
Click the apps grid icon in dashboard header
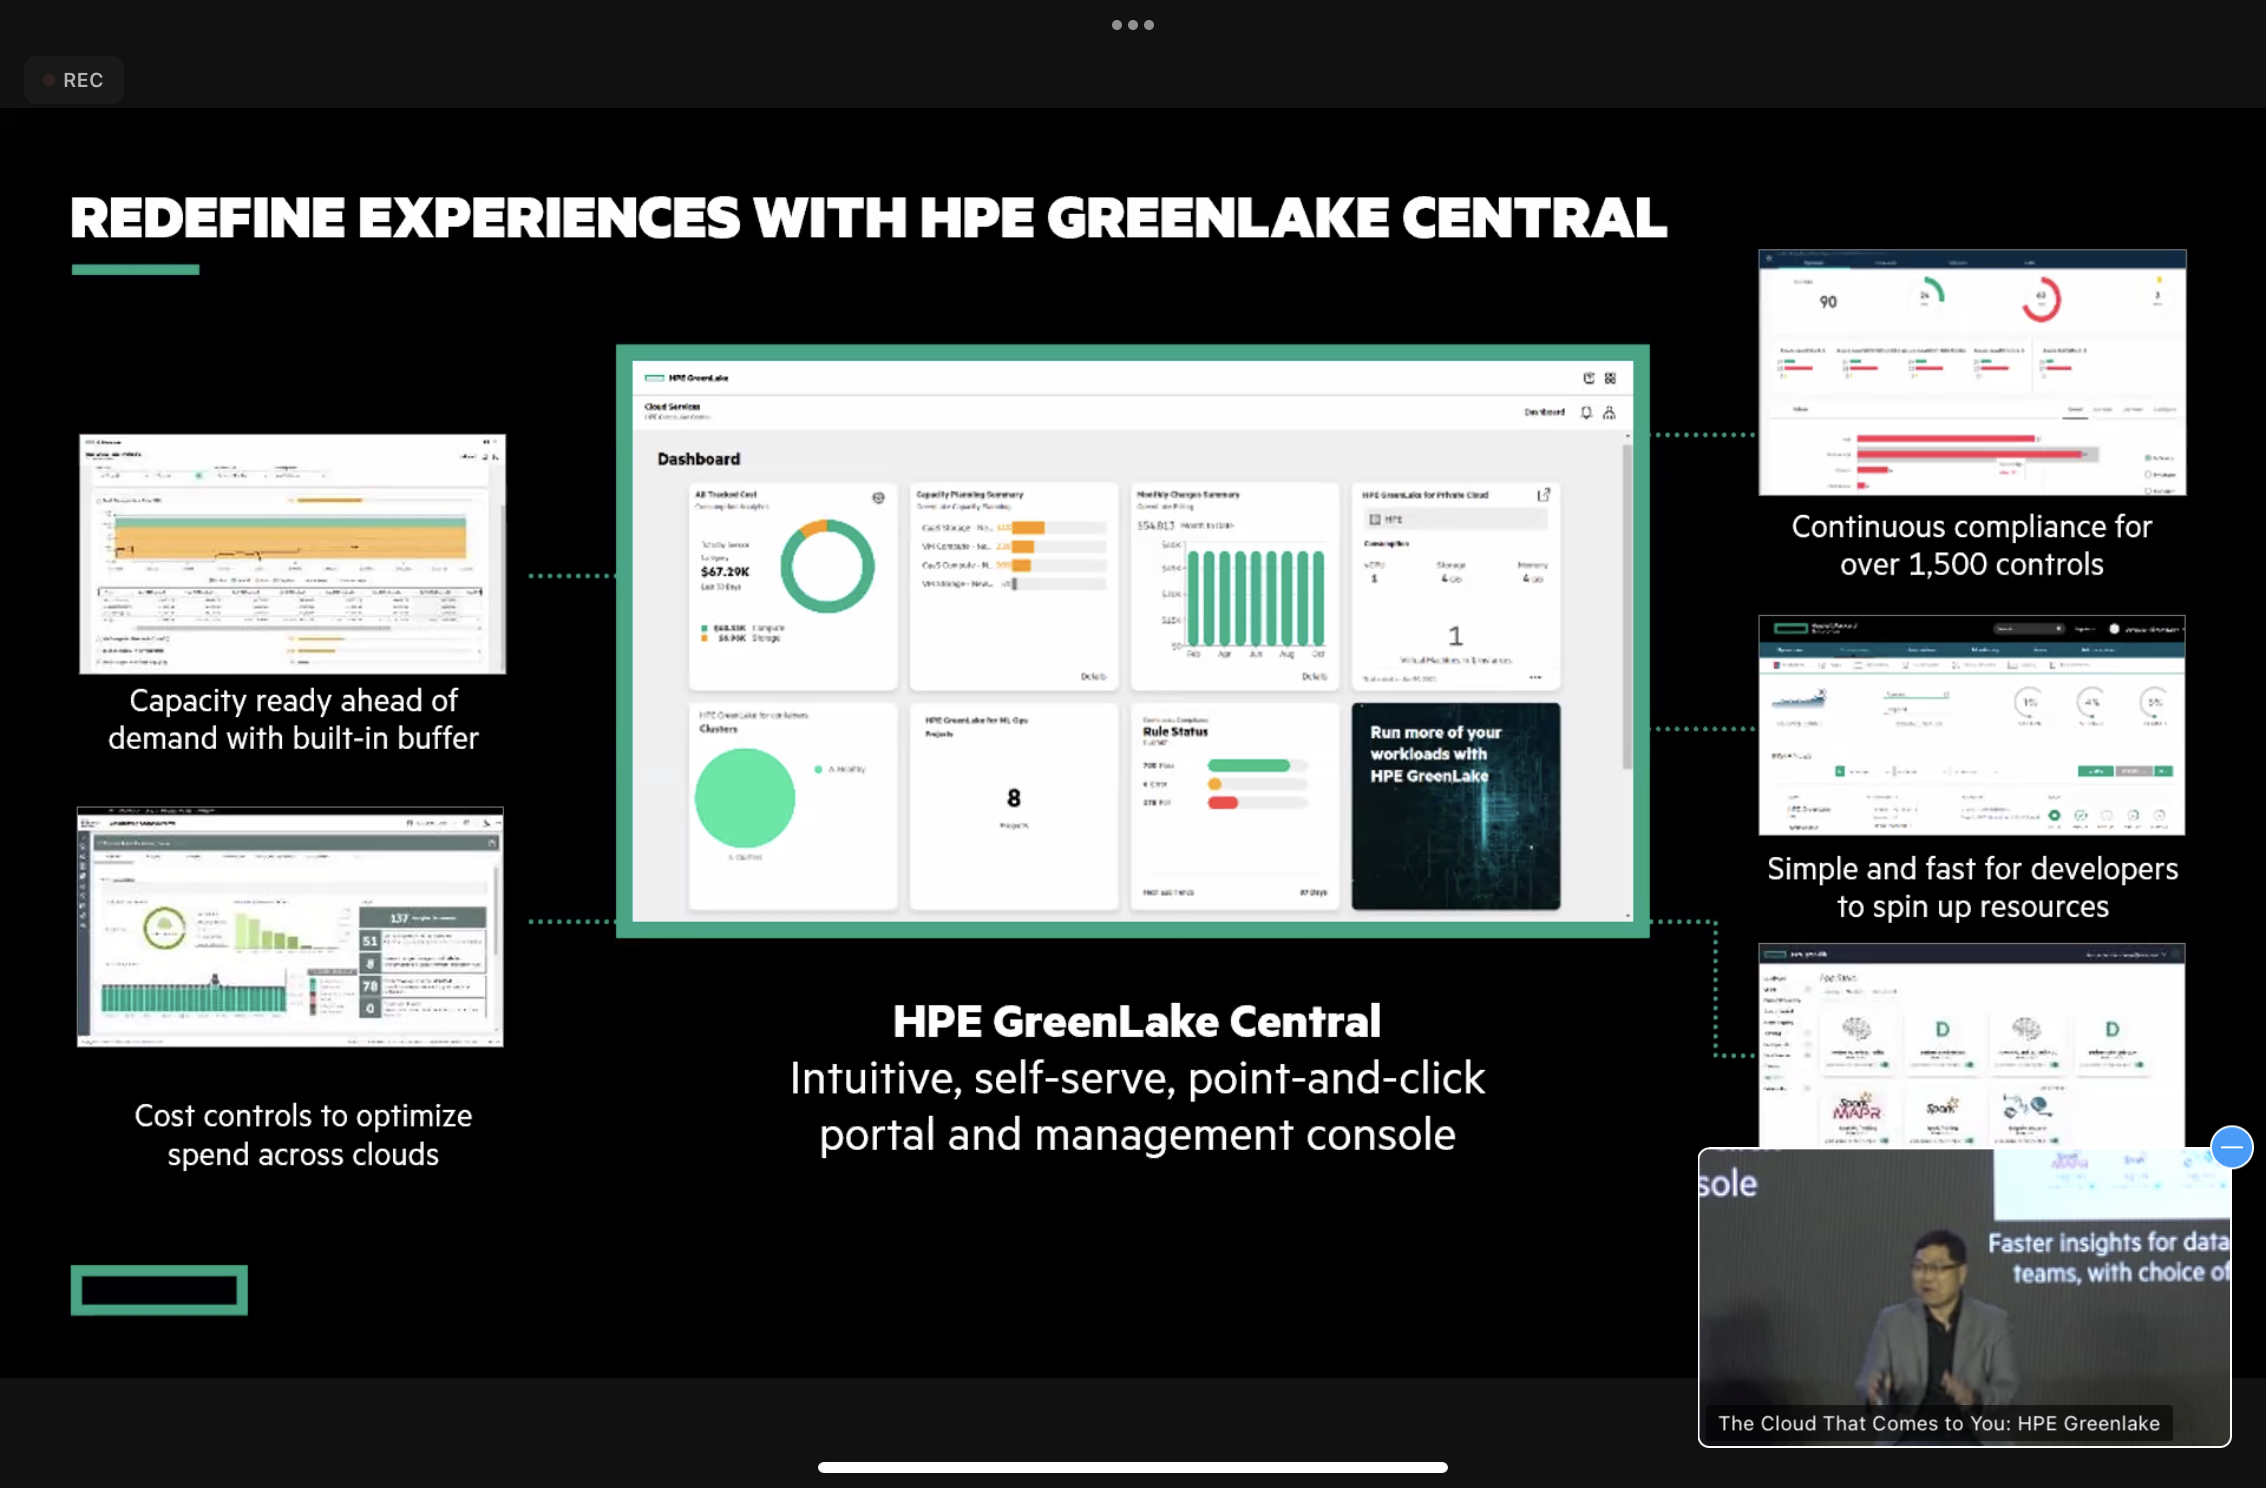pyautogui.click(x=1610, y=378)
